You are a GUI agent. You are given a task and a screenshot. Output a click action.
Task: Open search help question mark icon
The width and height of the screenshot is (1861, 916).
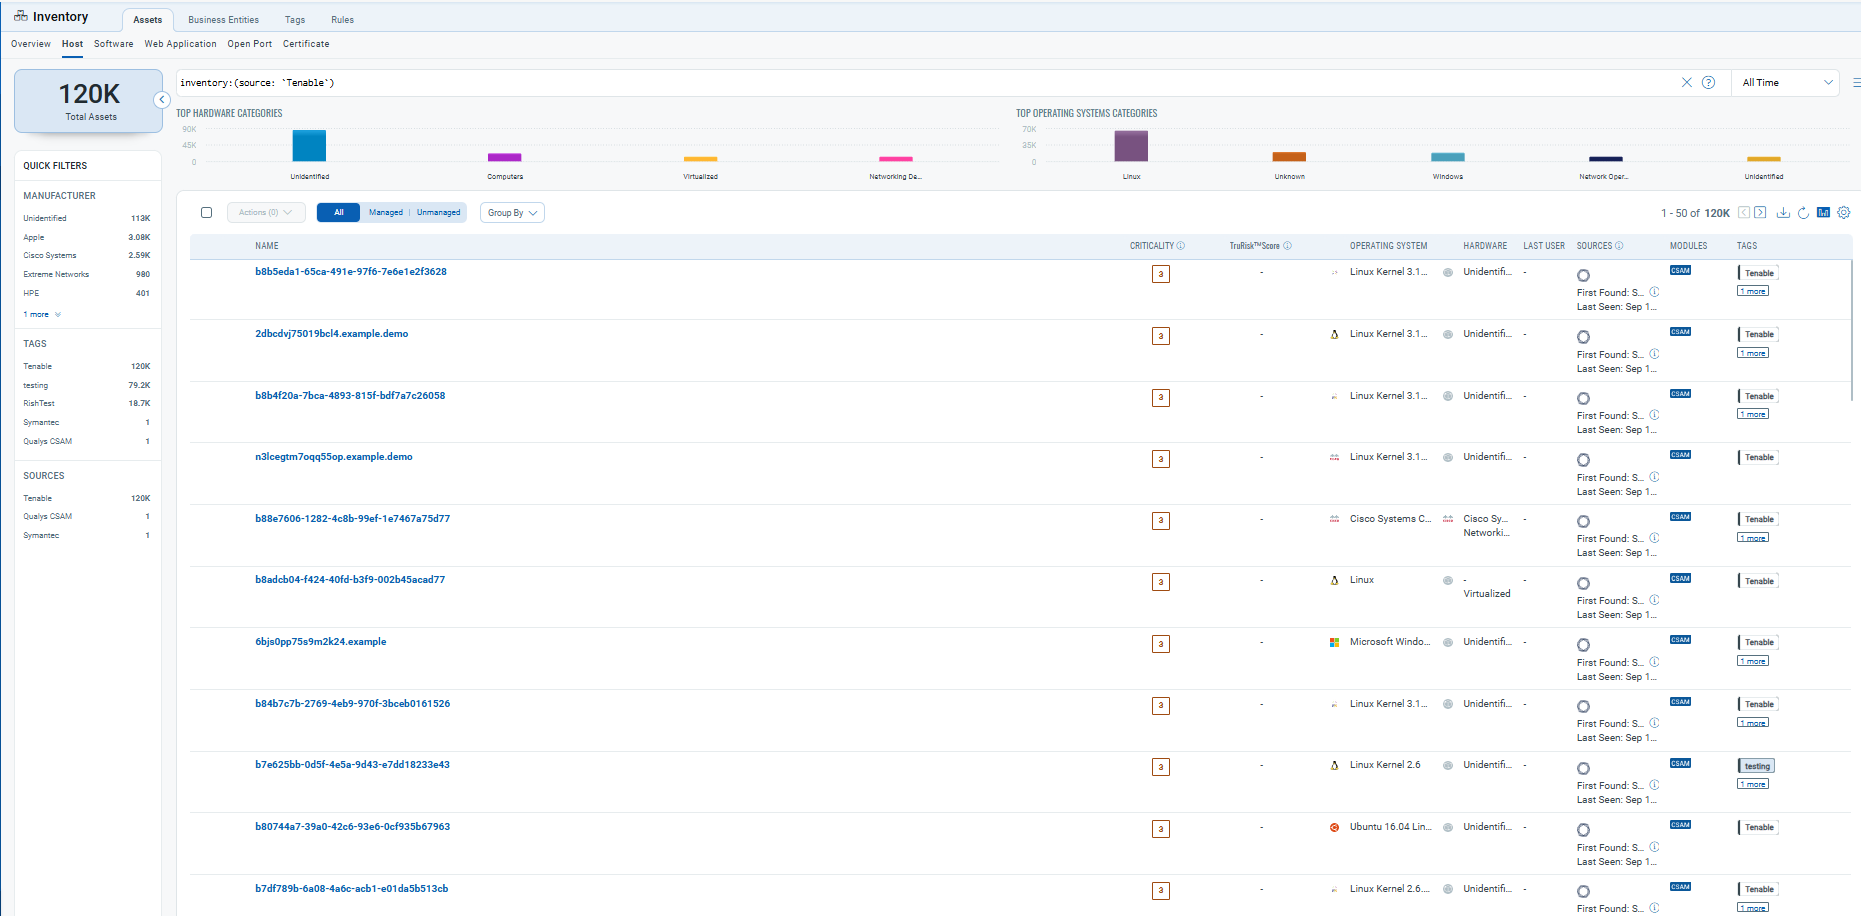click(1708, 83)
